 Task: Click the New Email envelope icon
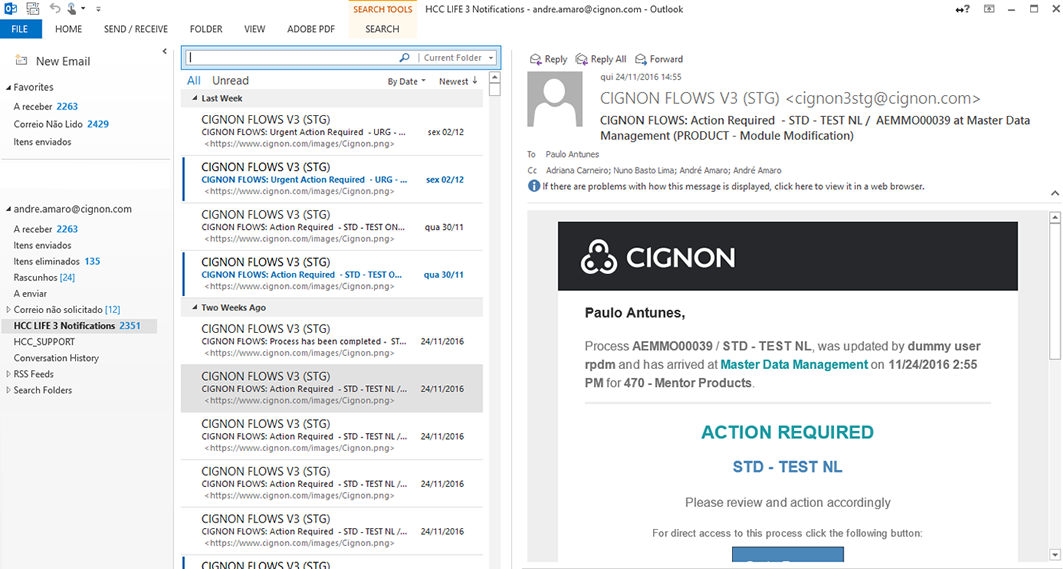click(x=22, y=60)
